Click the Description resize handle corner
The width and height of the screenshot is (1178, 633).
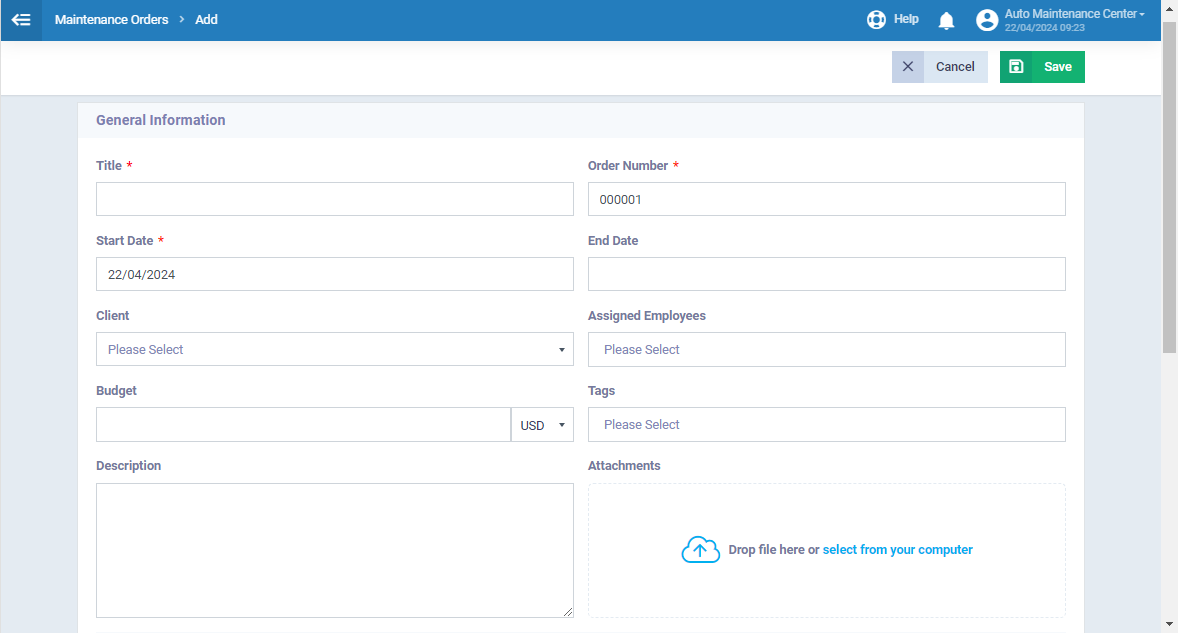[568, 612]
